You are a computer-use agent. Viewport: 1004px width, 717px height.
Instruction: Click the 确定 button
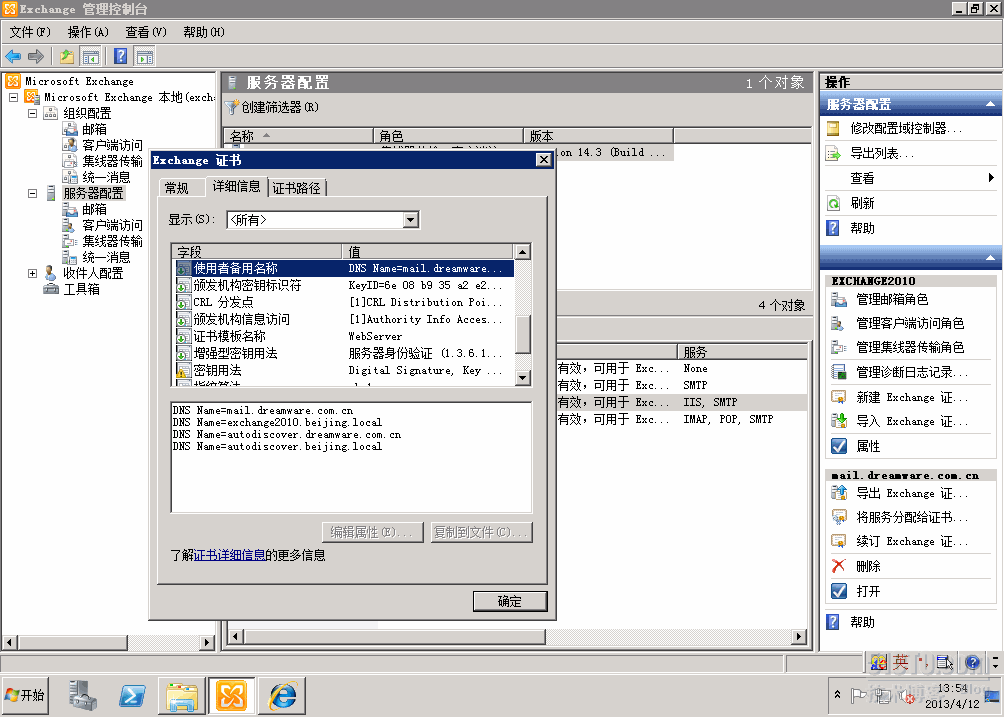pos(510,601)
